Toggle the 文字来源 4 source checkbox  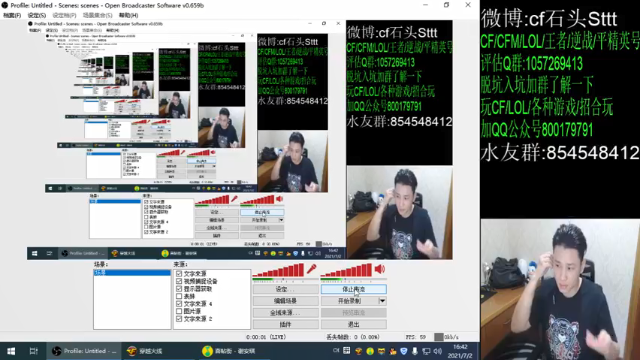click(x=179, y=304)
